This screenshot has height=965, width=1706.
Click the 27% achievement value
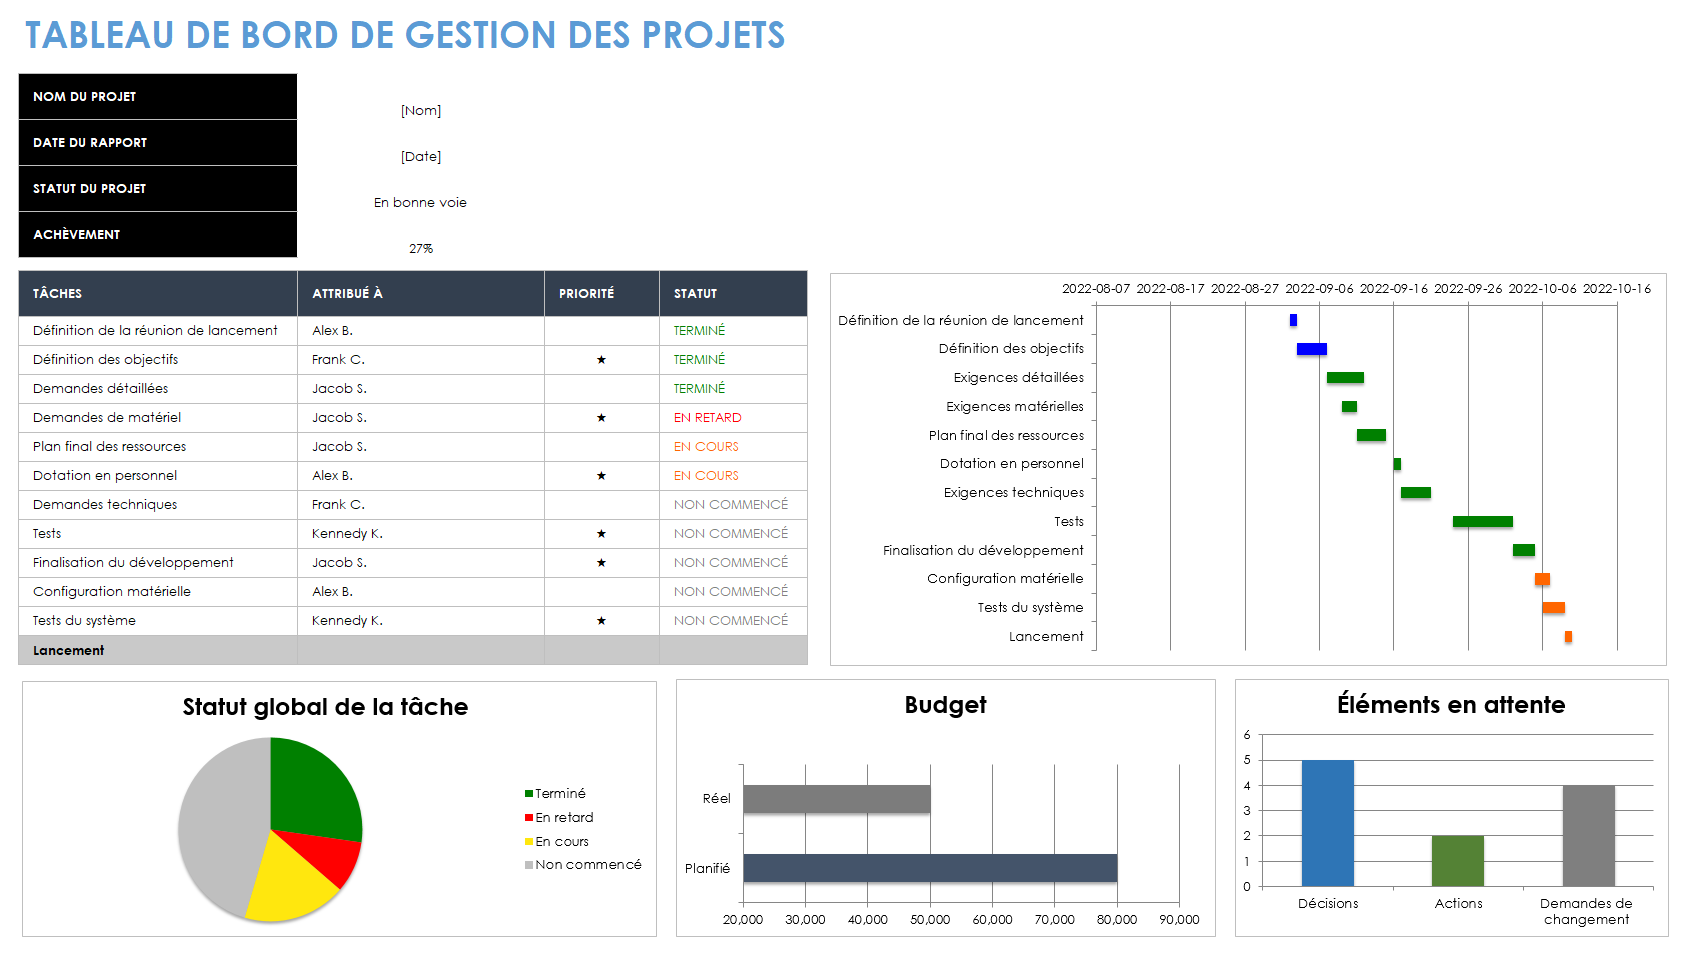coord(421,248)
